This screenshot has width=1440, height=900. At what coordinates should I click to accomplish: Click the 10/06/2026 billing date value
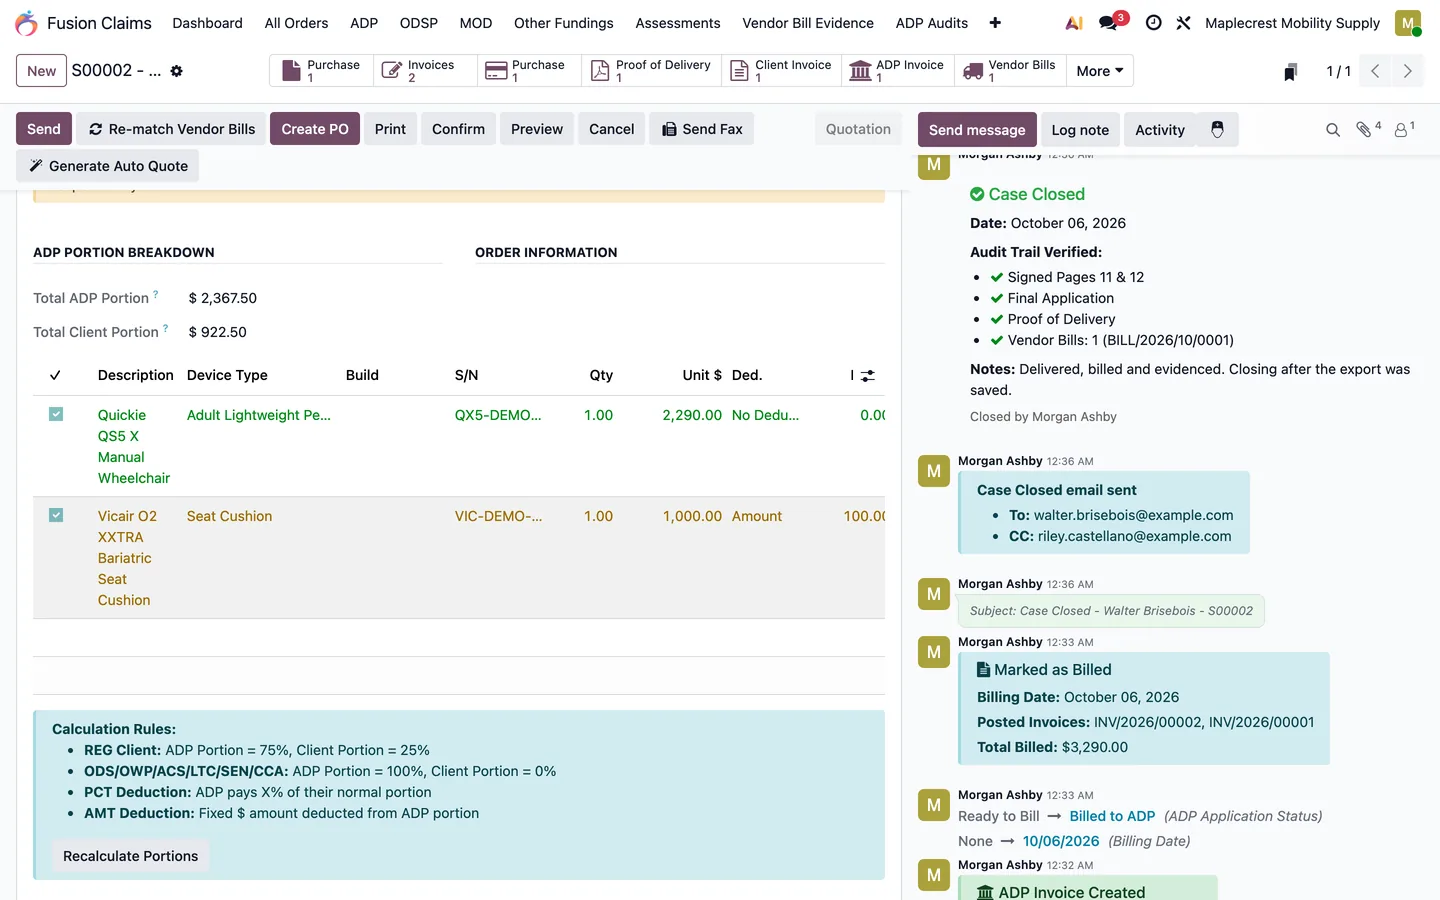click(x=1061, y=841)
